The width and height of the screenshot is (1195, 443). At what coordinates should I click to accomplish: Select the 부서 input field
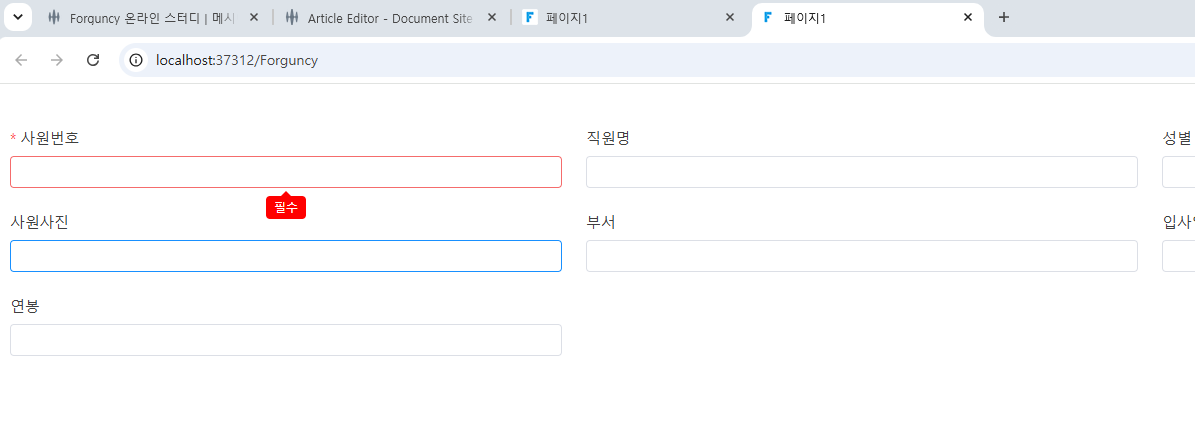coord(862,255)
